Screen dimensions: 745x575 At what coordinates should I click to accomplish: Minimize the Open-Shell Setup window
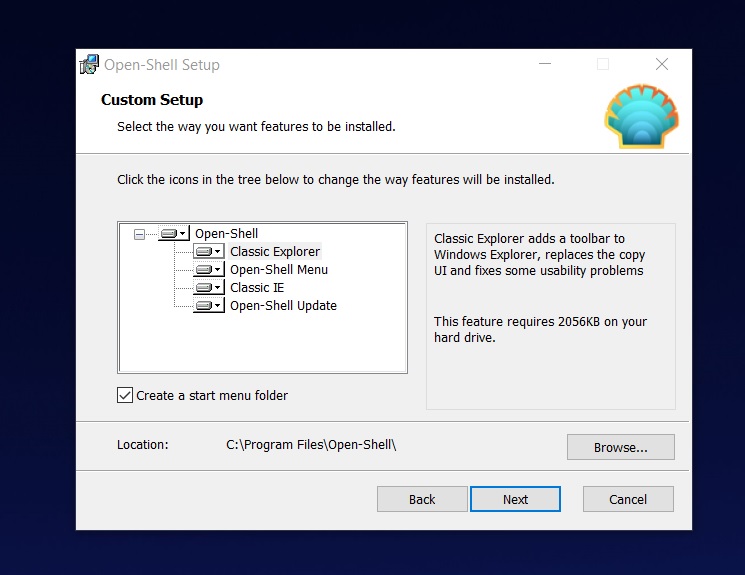545,64
